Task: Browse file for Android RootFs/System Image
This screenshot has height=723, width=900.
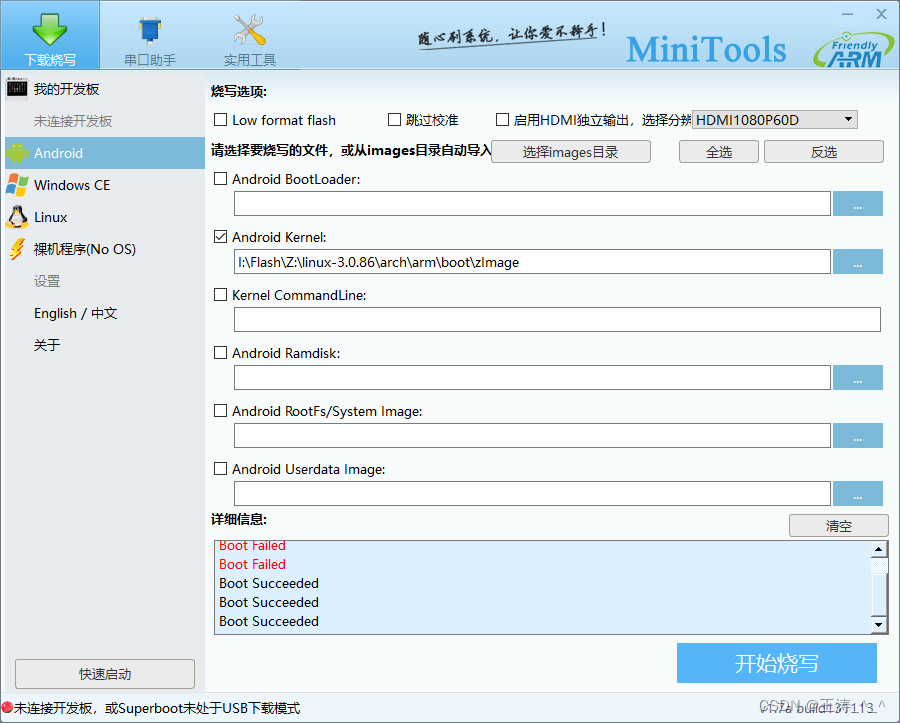Action: pos(858,436)
